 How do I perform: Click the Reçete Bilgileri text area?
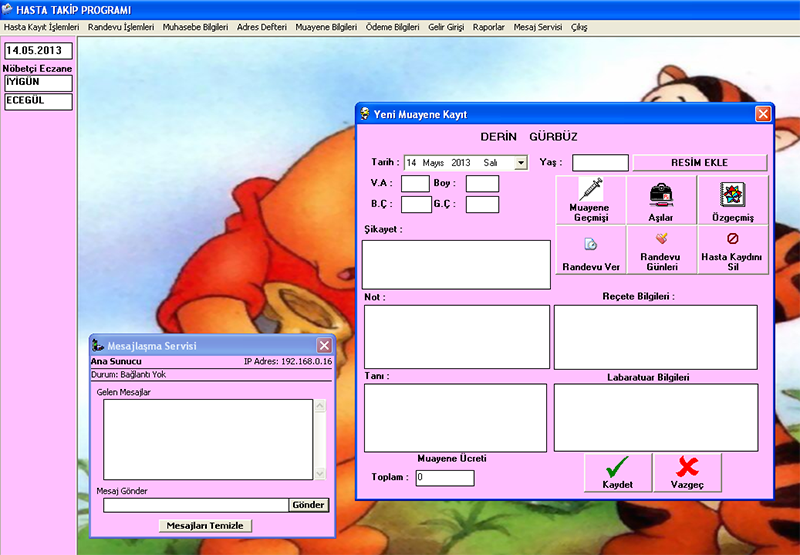click(x=656, y=337)
